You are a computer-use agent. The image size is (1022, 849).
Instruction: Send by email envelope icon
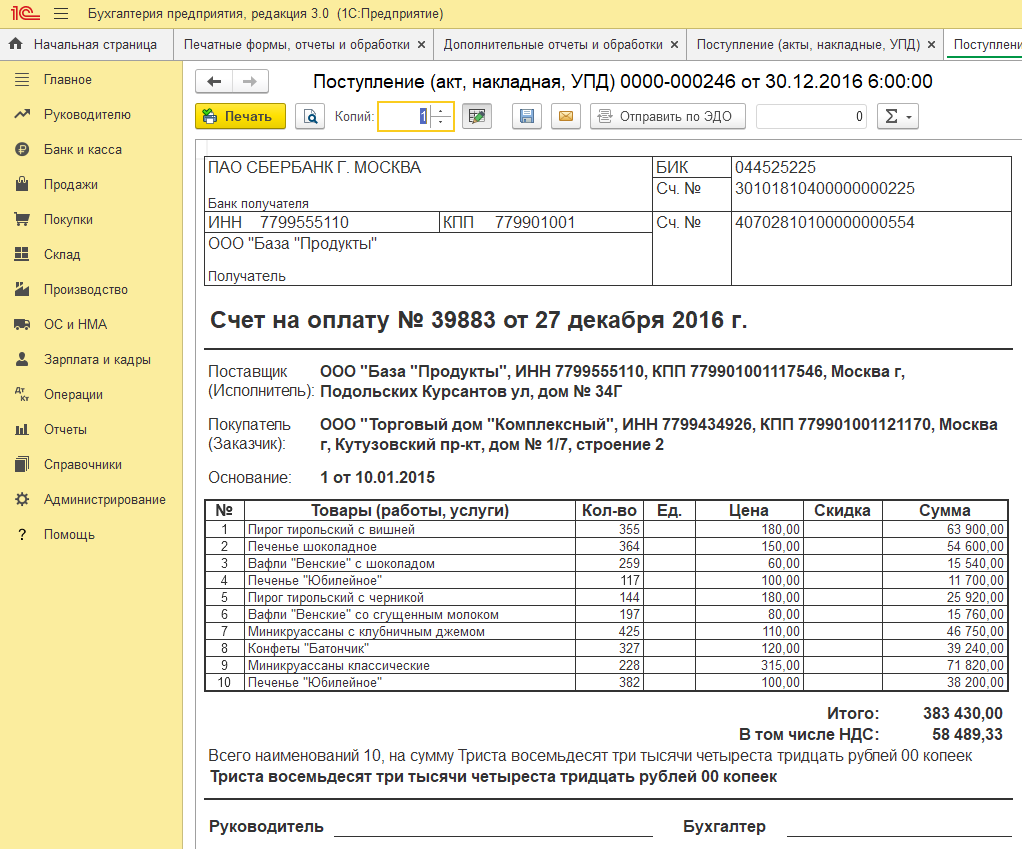click(566, 117)
